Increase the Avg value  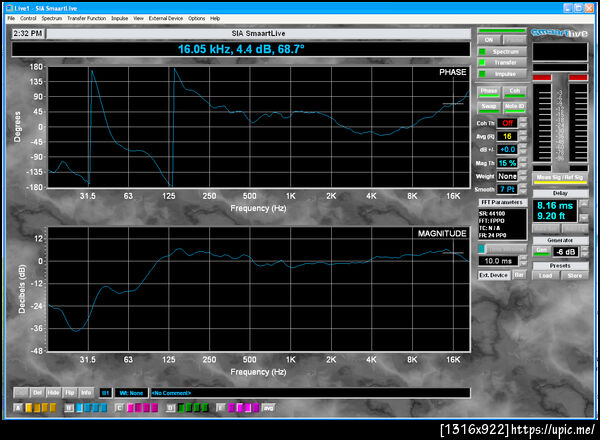[x=523, y=134]
